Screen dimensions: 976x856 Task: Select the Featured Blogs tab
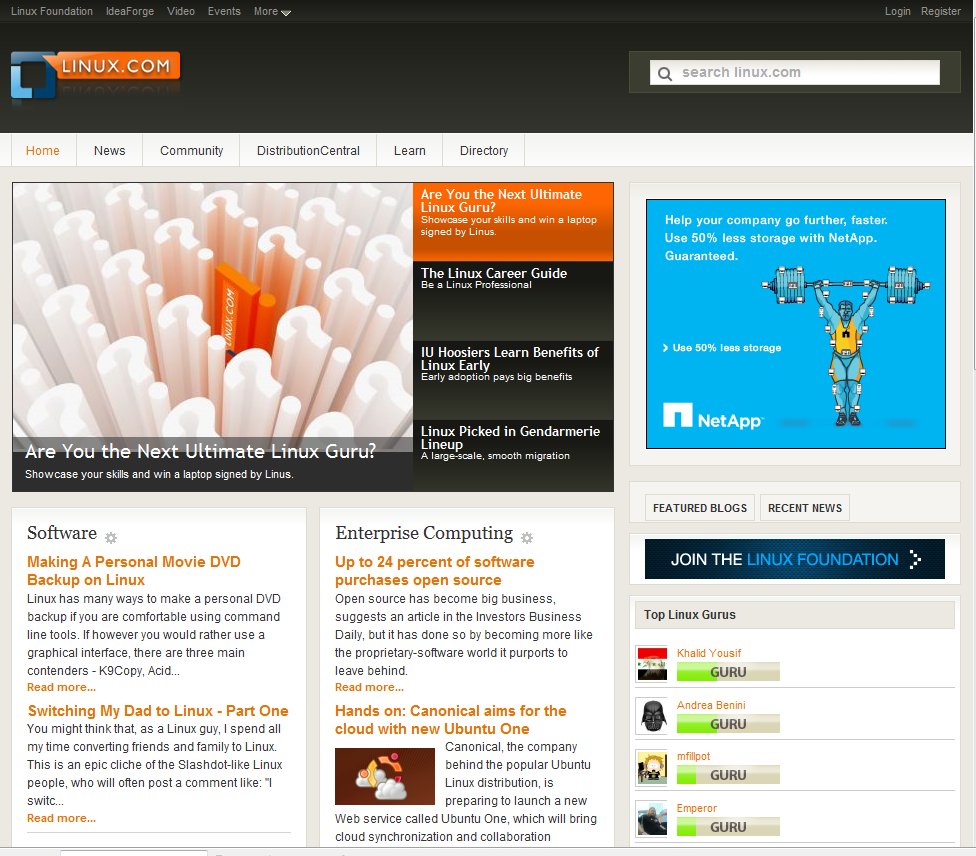pyautogui.click(x=700, y=508)
